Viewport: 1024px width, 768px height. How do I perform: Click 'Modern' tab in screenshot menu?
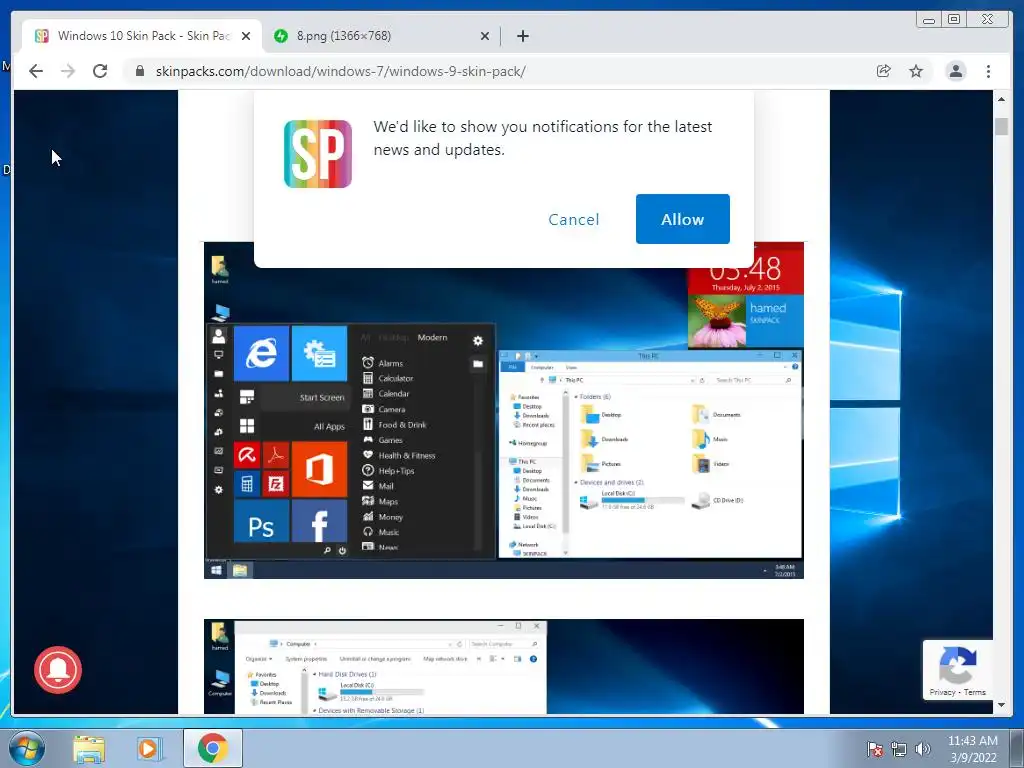coord(432,338)
